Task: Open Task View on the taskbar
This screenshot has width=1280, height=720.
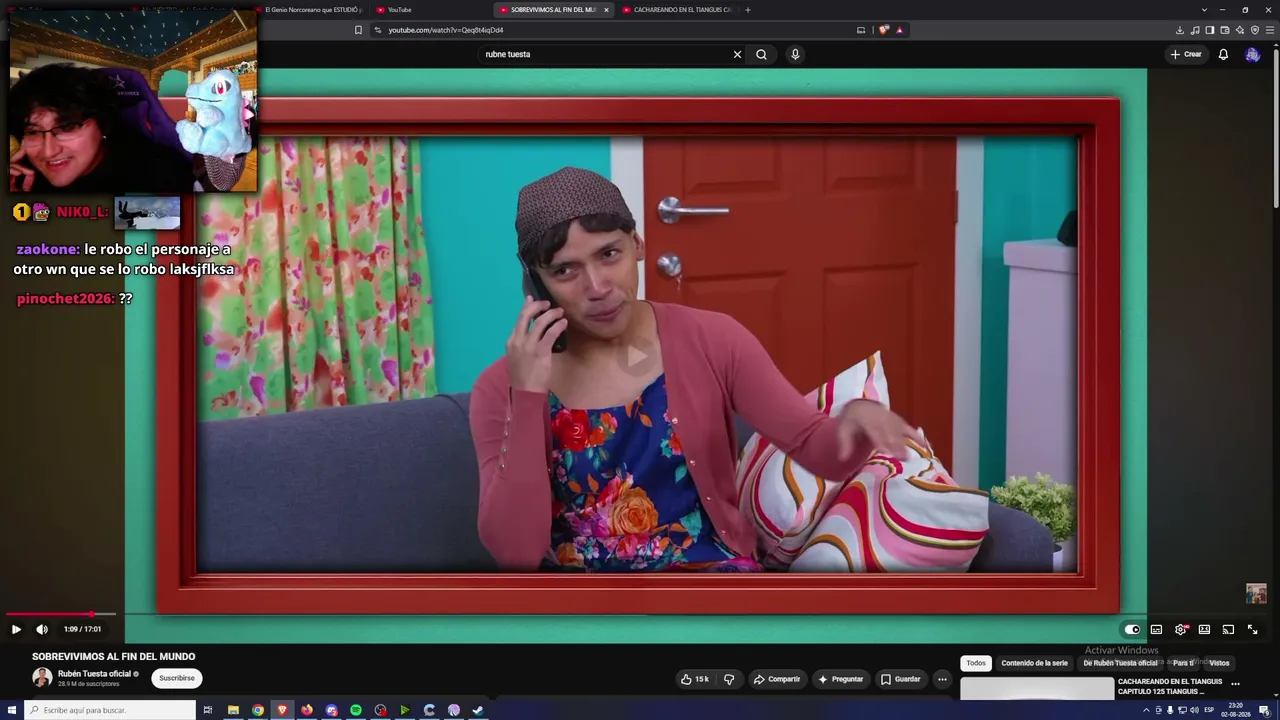Action: click(x=208, y=710)
